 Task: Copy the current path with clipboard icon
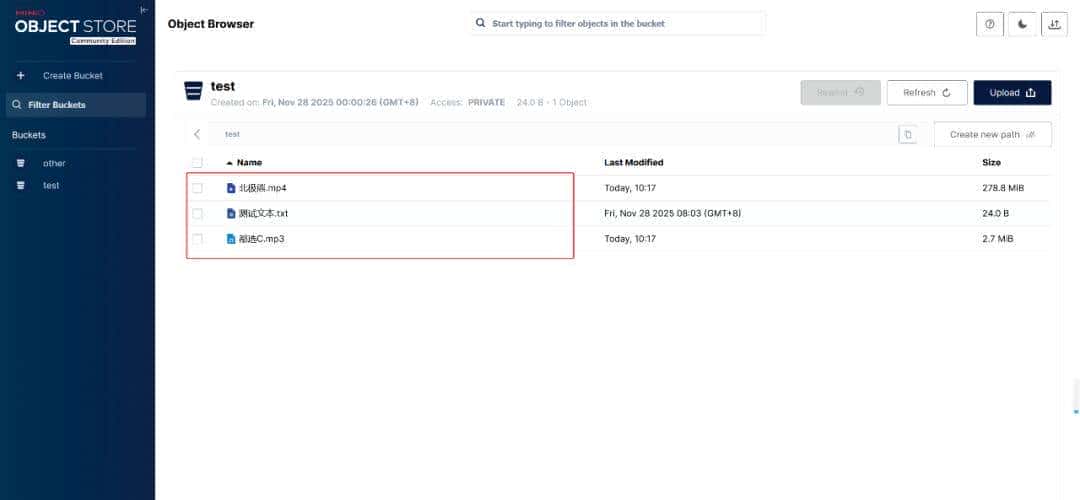908,135
